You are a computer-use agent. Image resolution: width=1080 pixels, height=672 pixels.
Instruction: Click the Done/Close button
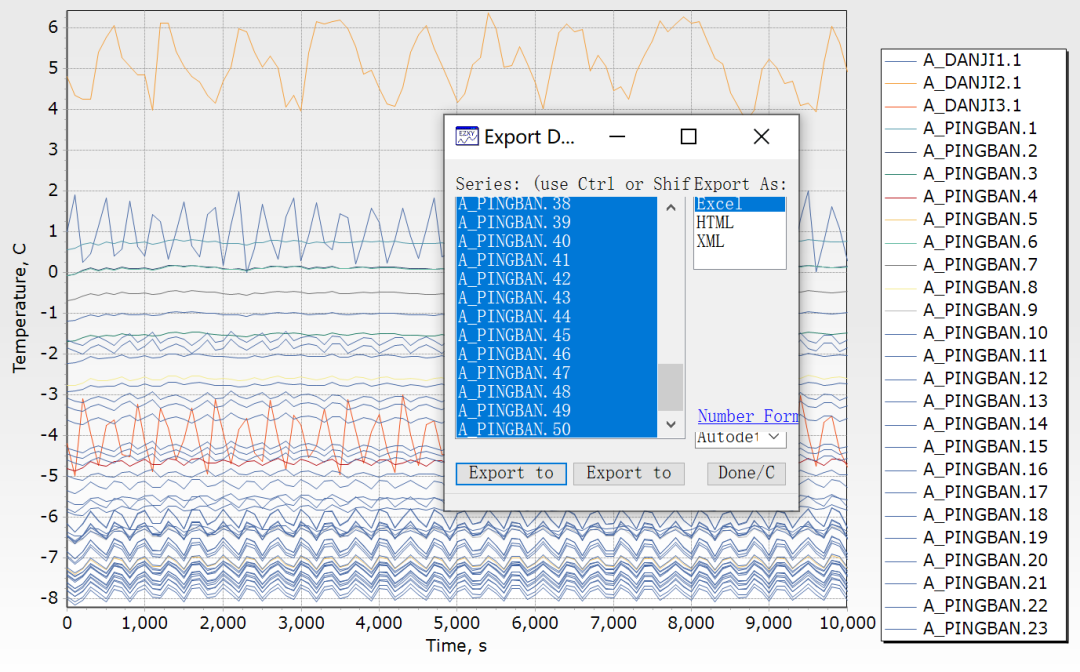pos(747,474)
